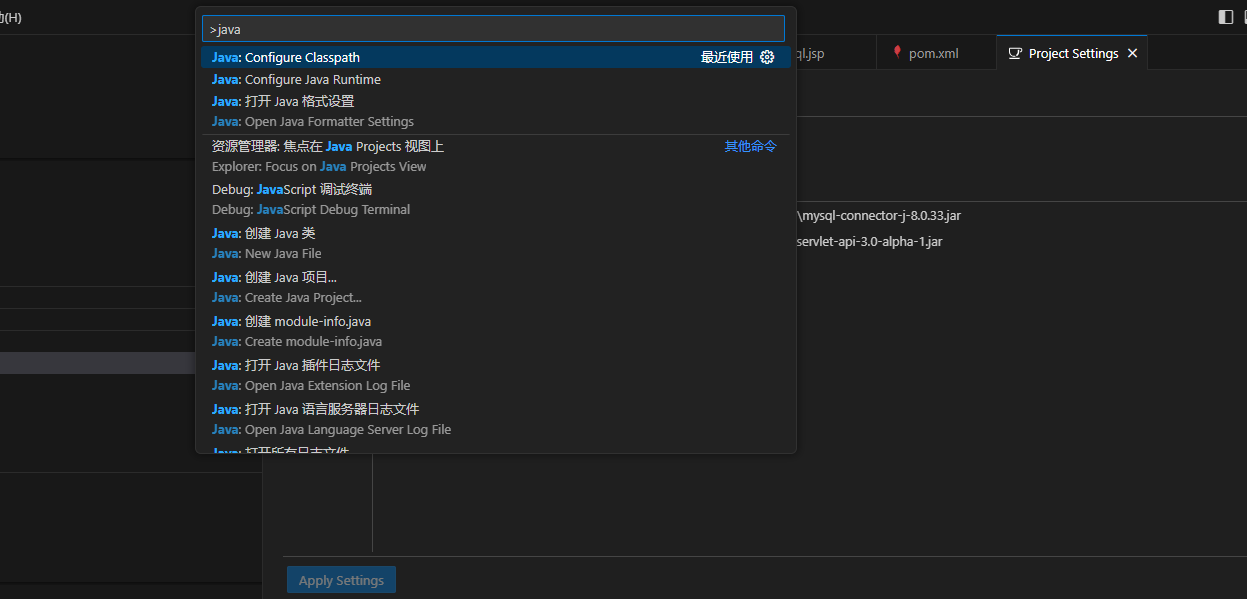Pick 'Java: 打开 Java 语言服务器日志文件' command
The height and width of the screenshot is (599, 1247).
pos(495,419)
